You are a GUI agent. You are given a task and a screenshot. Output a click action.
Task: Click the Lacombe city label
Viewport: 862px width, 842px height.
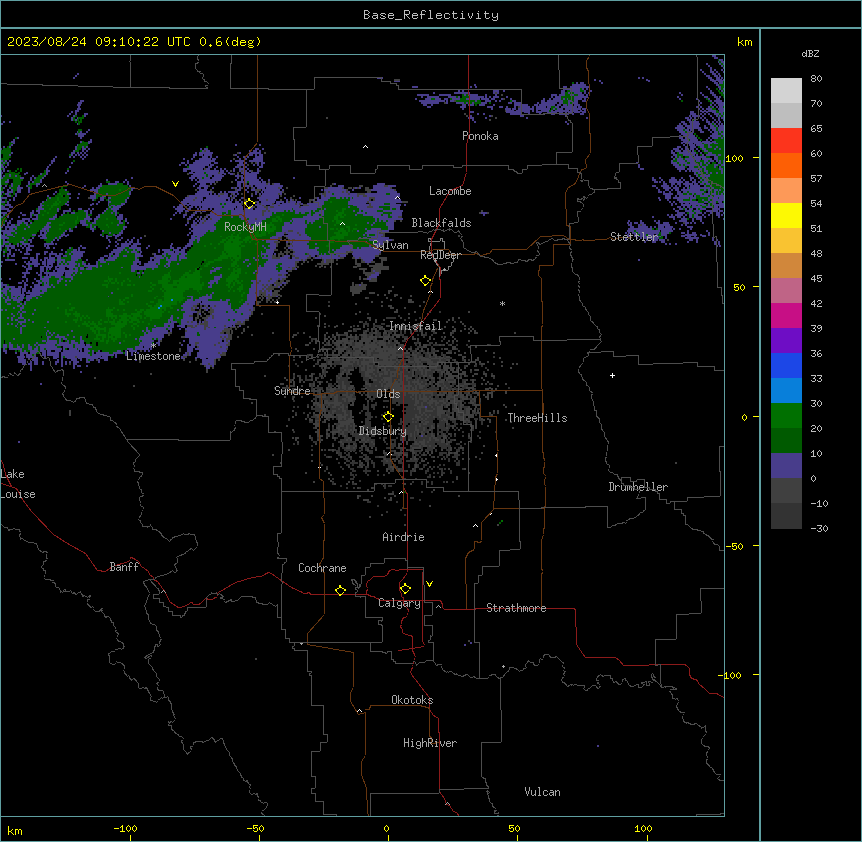(x=450, y=191)
